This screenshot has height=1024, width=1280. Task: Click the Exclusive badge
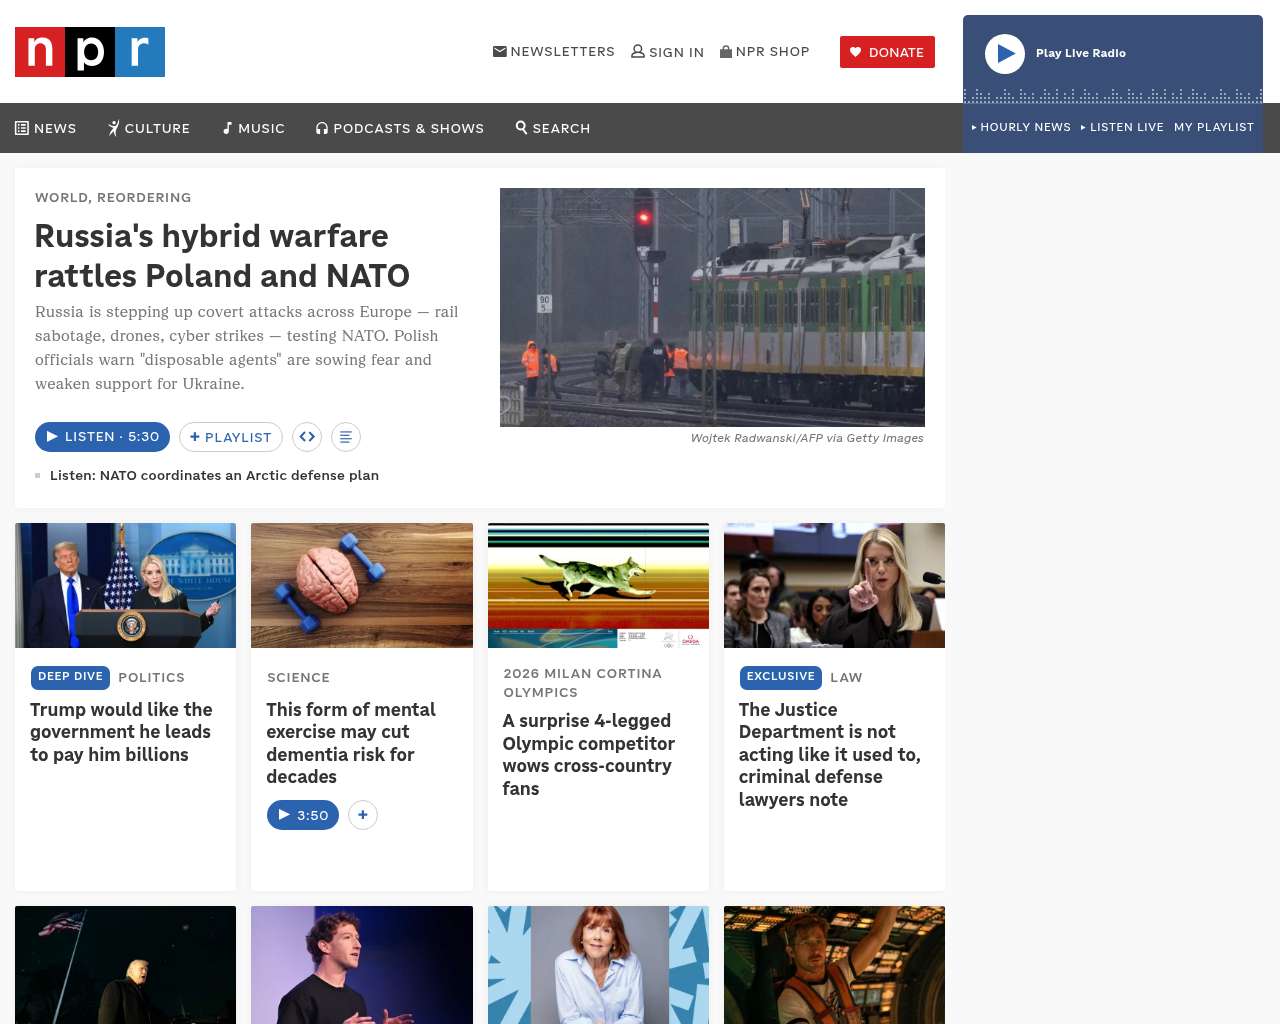781,677
